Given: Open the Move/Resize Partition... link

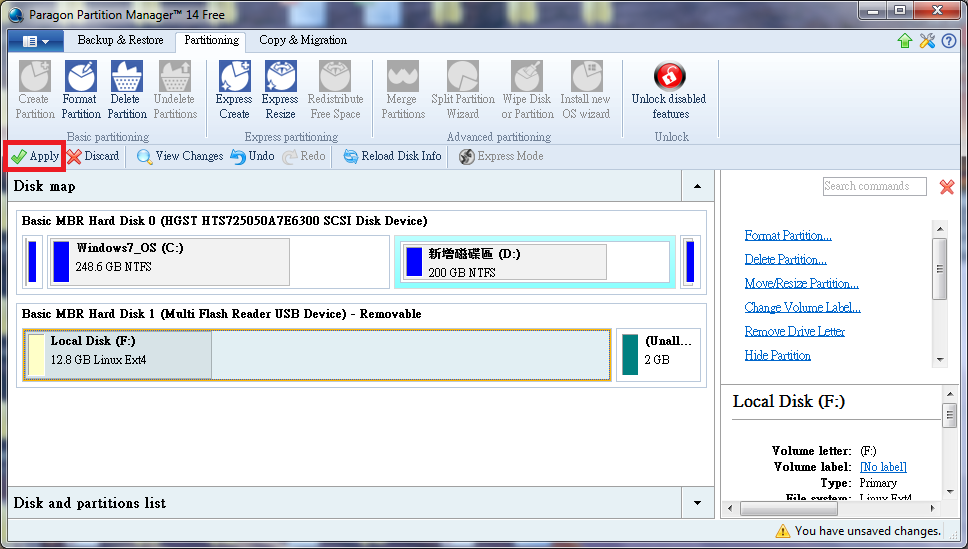Looking at the screenshot, I should click(x=801, y=283).
